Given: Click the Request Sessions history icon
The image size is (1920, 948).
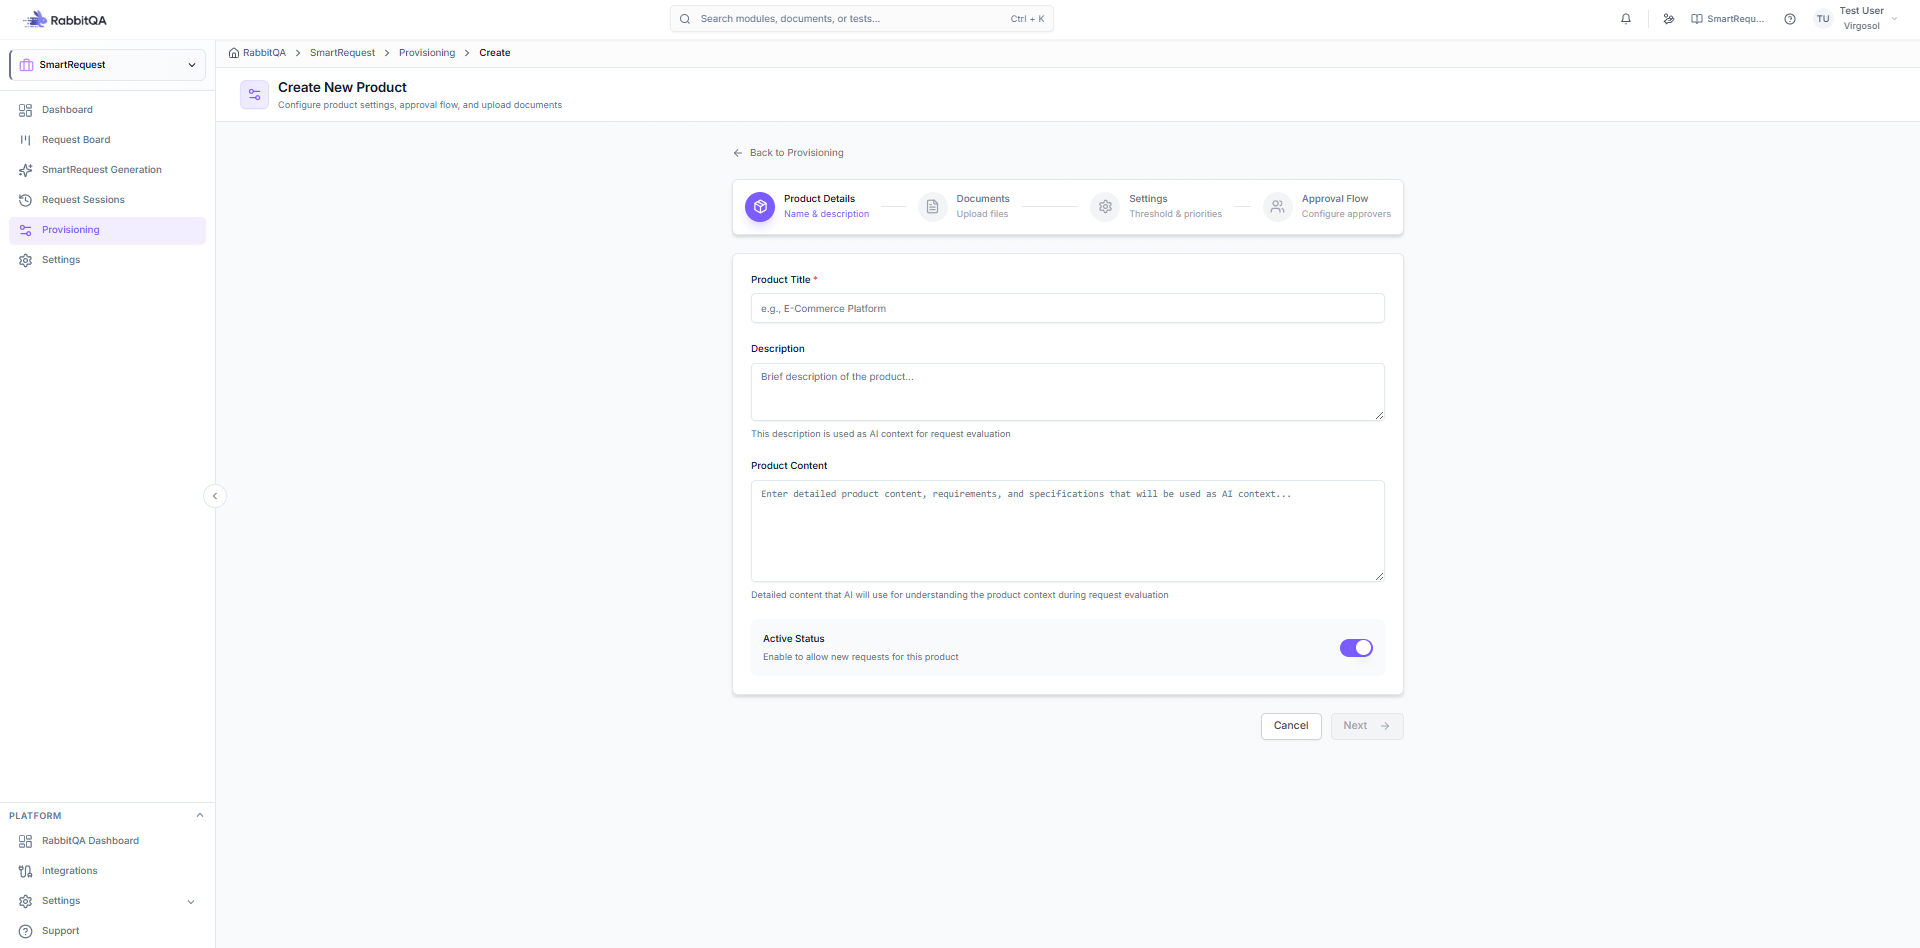Looking at the screenshot, I should click(x=26, y=200).
